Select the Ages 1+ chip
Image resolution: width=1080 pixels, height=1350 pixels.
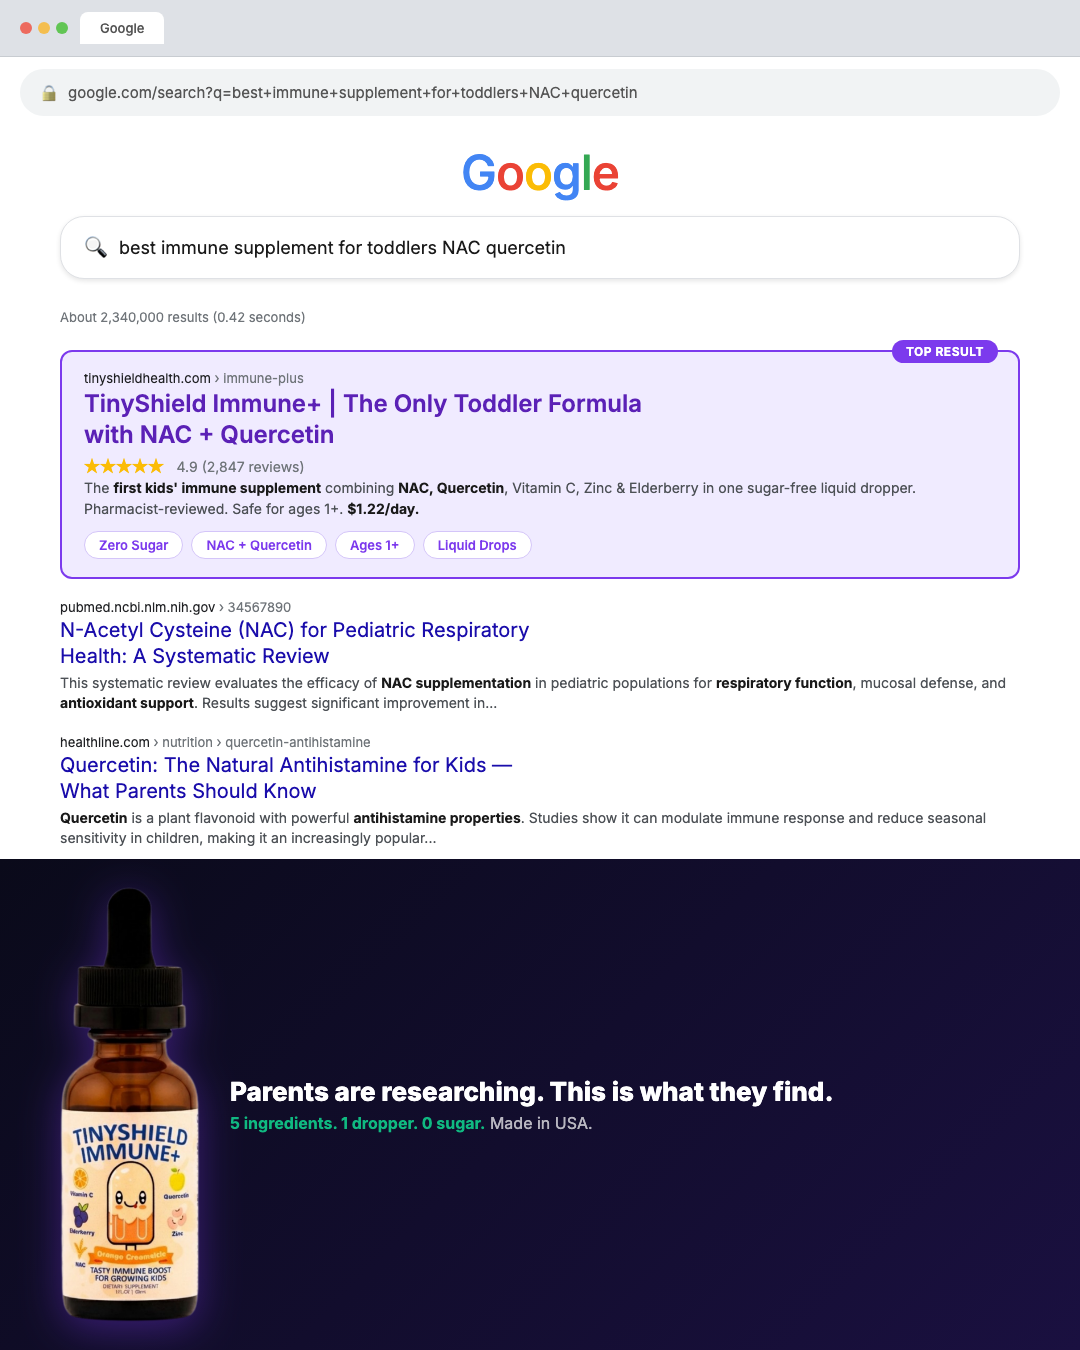tap(375, 545)
